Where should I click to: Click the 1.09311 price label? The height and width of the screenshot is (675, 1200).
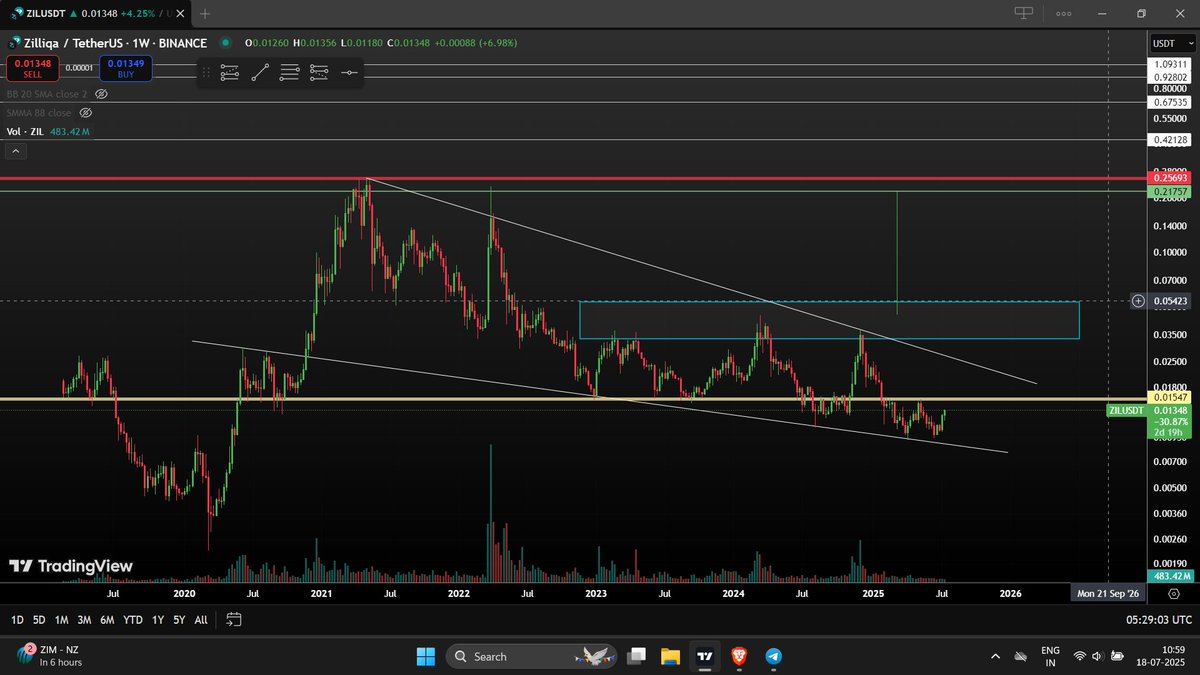pos(1171,64)
